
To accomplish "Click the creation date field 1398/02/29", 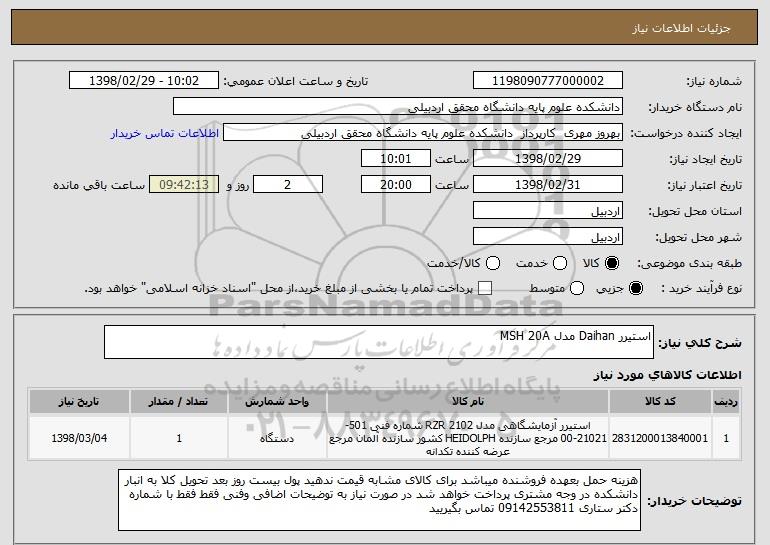I will click(548, 159).
